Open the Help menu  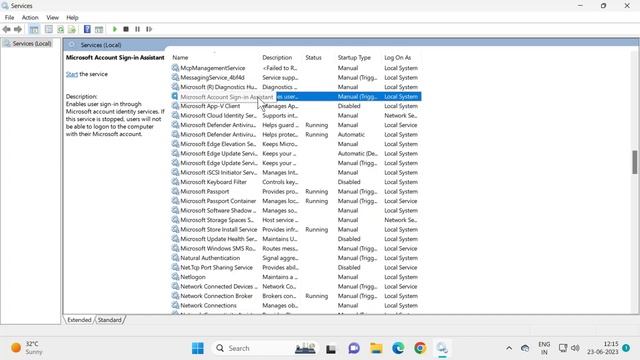(72, 18)
